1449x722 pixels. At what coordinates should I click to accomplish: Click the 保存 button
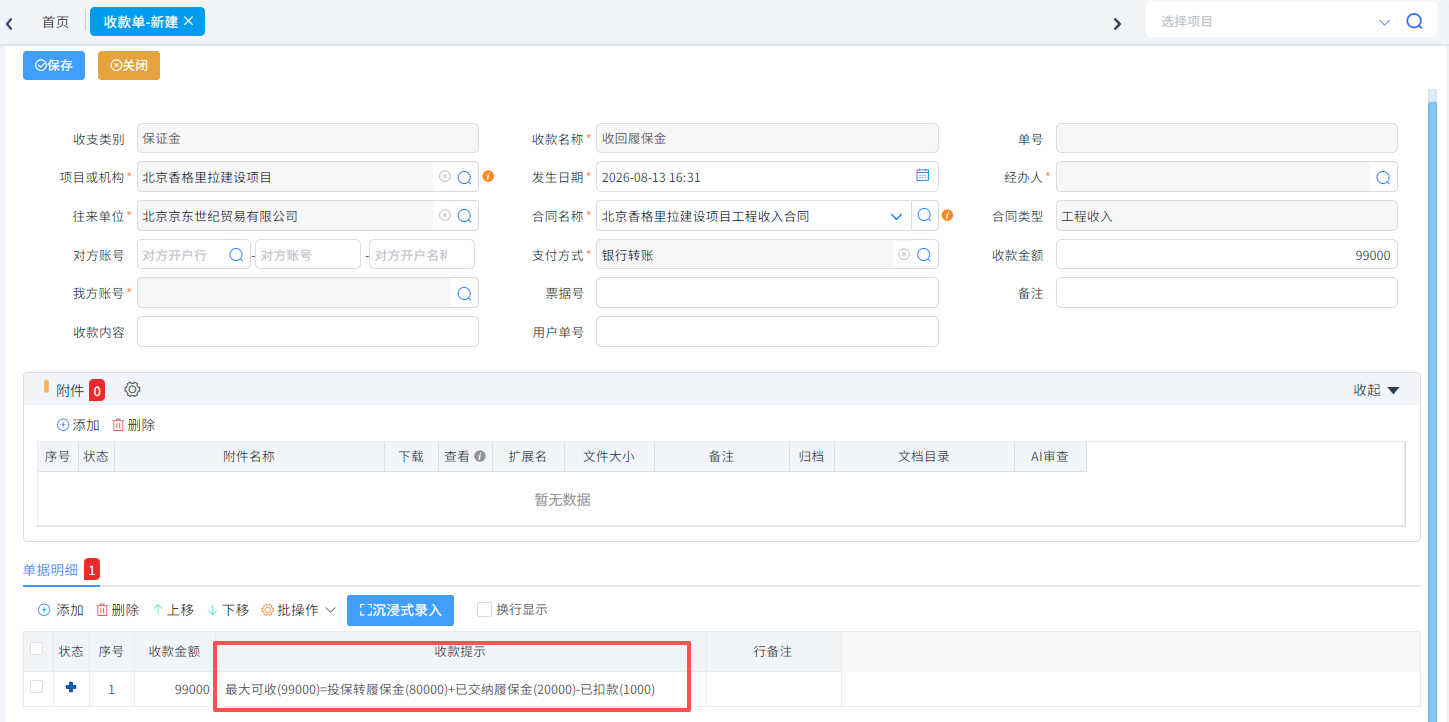coord(54,65)
